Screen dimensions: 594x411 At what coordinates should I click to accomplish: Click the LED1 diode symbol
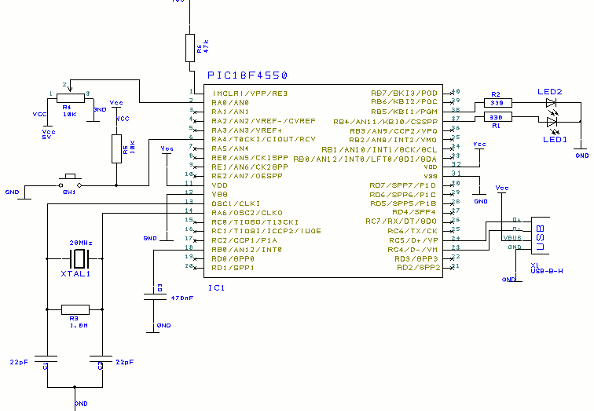point(551,122)
